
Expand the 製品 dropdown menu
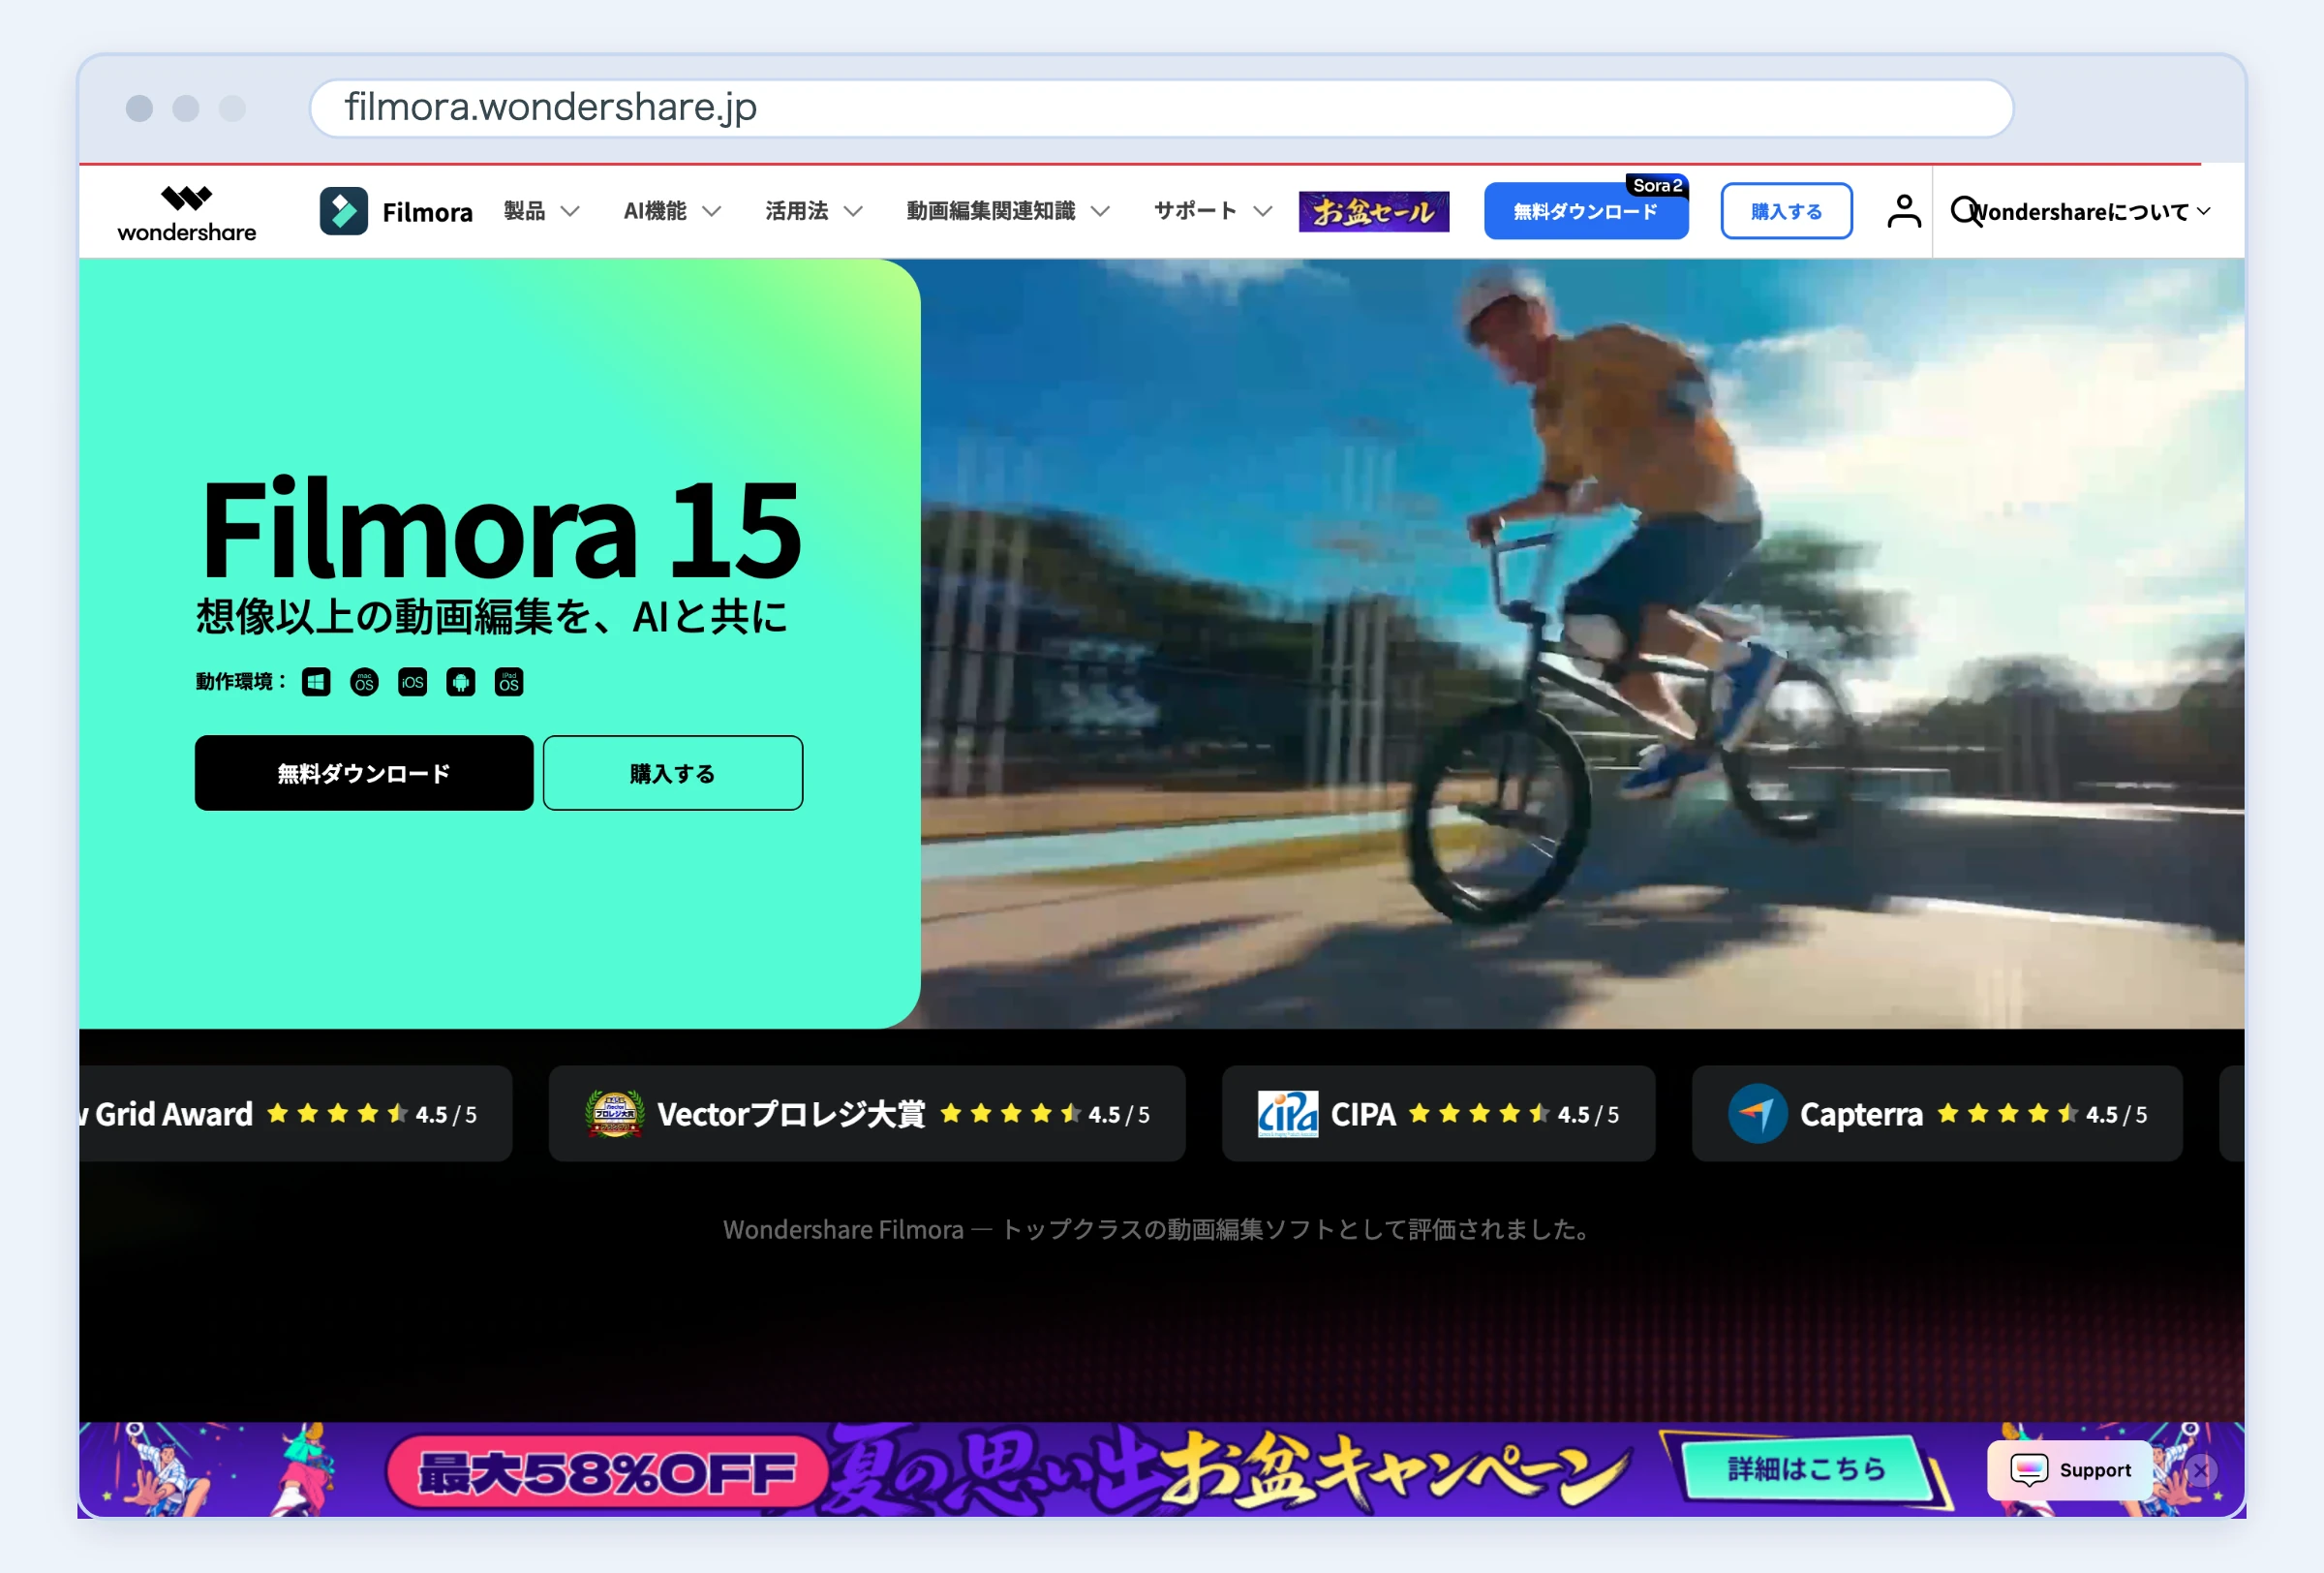[x=541, y=211]
